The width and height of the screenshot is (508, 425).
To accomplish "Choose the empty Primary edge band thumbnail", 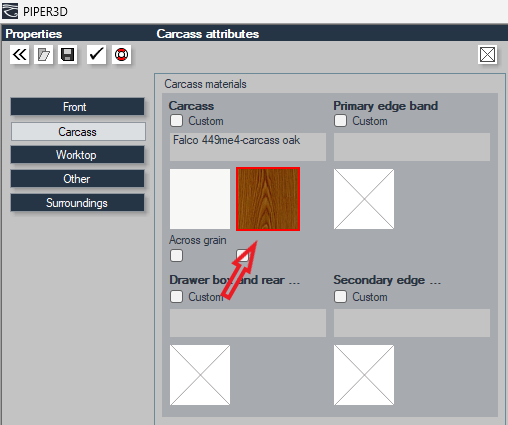I will coord(364,199).
